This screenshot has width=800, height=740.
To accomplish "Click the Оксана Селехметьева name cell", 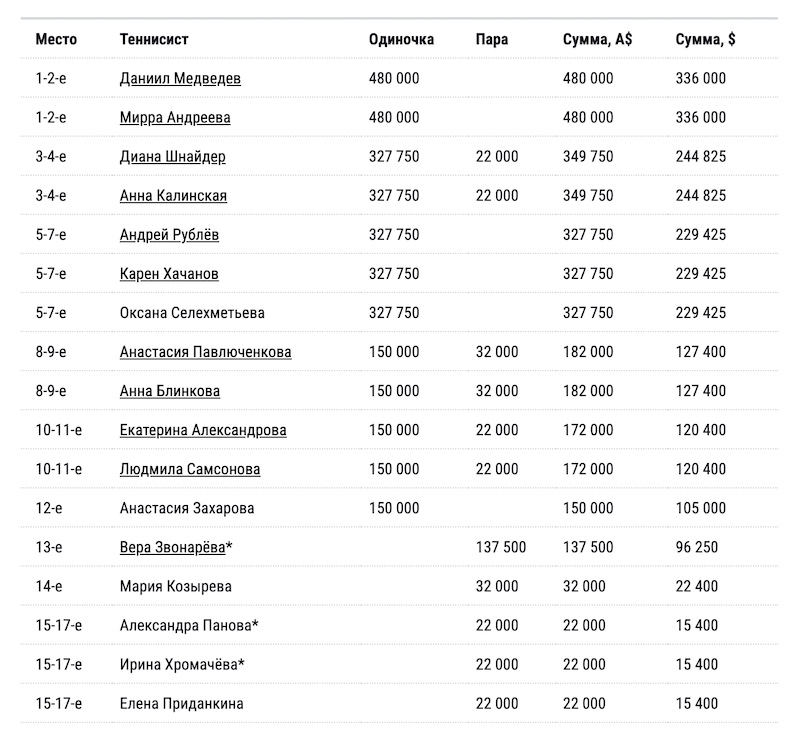I will pyautogui.click(x=192, y=313).
